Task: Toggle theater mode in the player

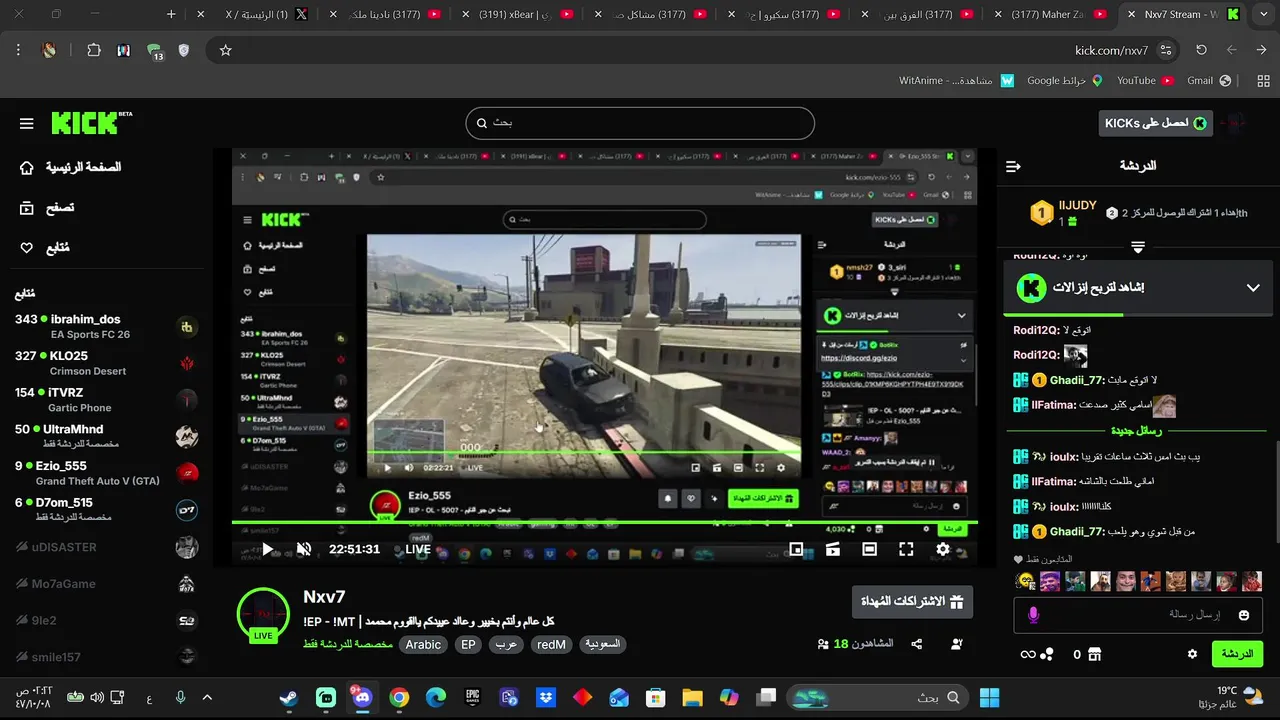Action: [869, 549]
